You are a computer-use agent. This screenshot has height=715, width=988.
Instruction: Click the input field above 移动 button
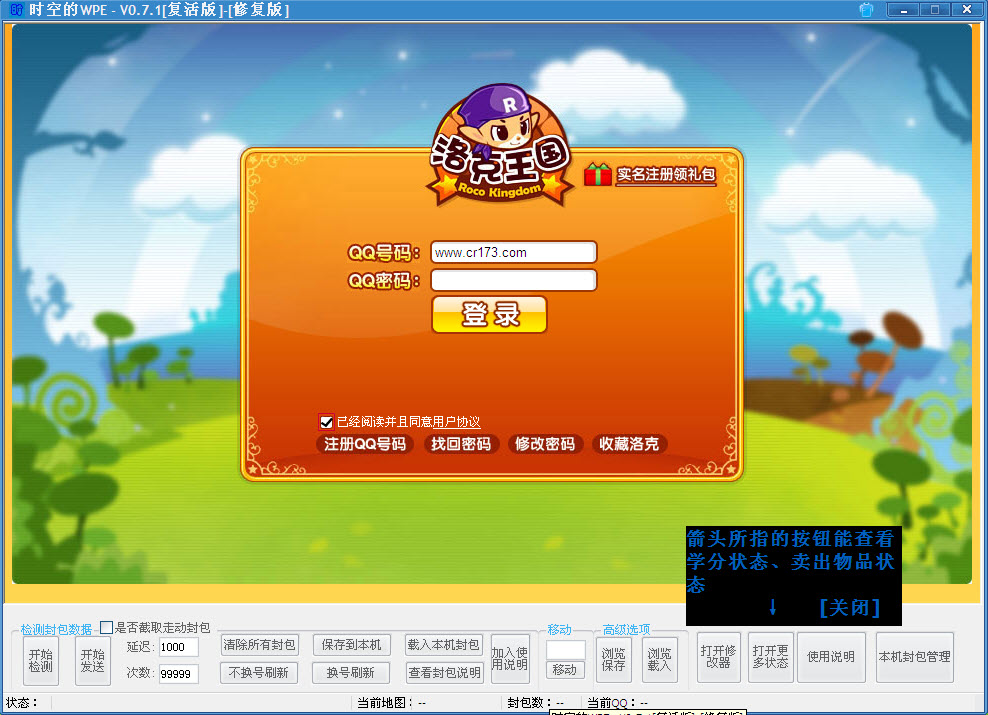565,649
